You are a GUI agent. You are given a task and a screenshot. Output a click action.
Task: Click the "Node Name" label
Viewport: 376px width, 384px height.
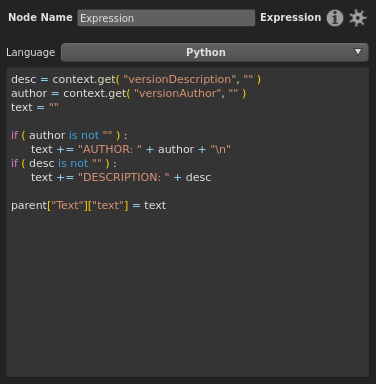40,17
